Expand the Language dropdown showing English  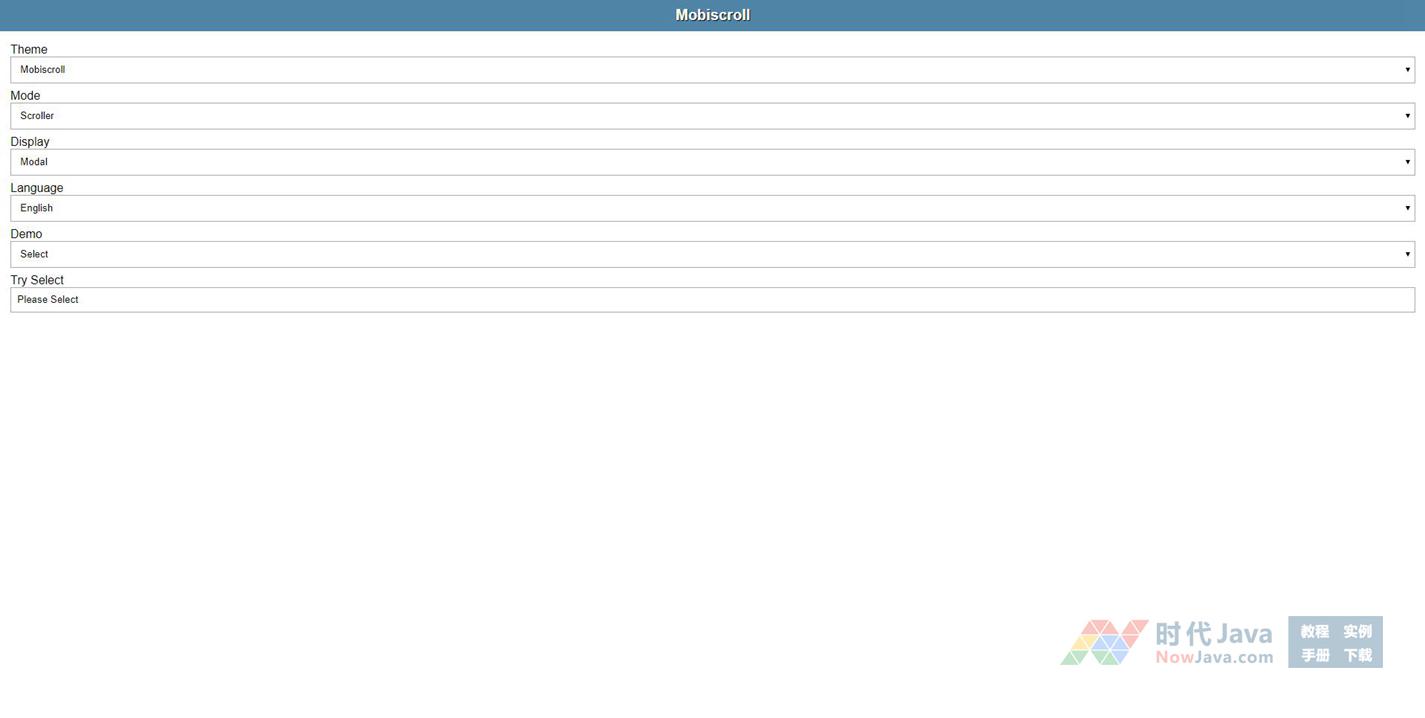pyautogui.click(x=712, y=208)
